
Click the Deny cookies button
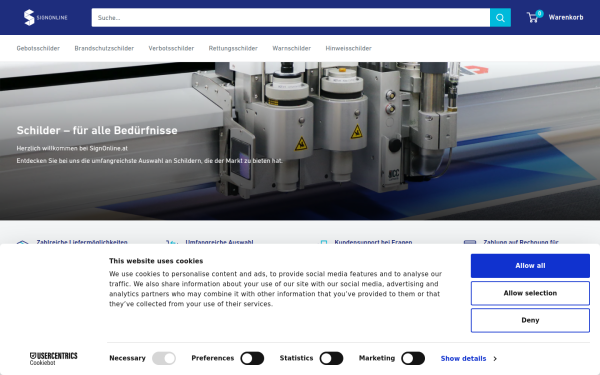[x=530, y=320]
